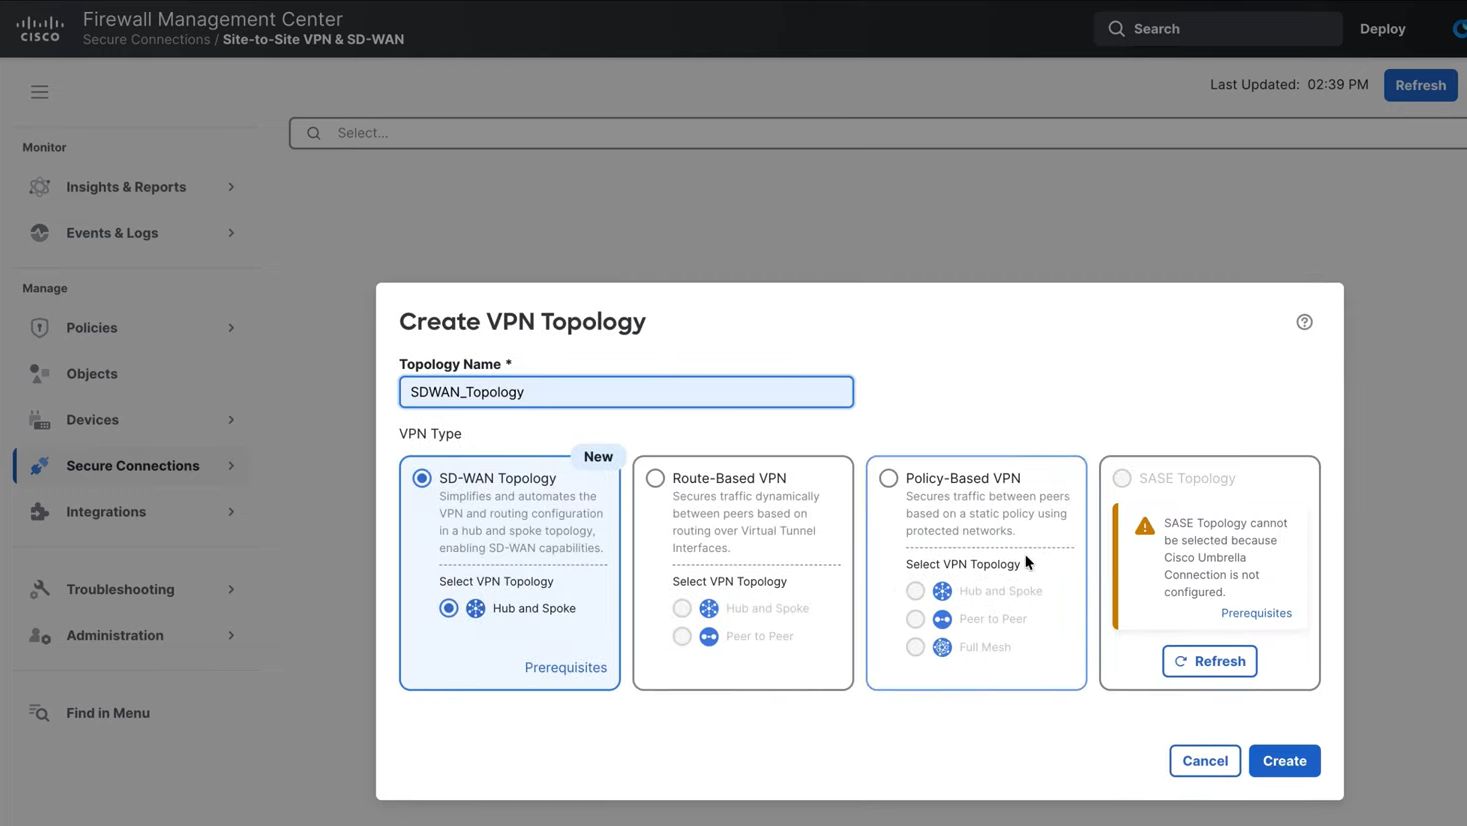Choose the Policy-Based VPN radio option
This screenshot has width=1467, height=826.
pyautogui.click(x=888, y=478)
